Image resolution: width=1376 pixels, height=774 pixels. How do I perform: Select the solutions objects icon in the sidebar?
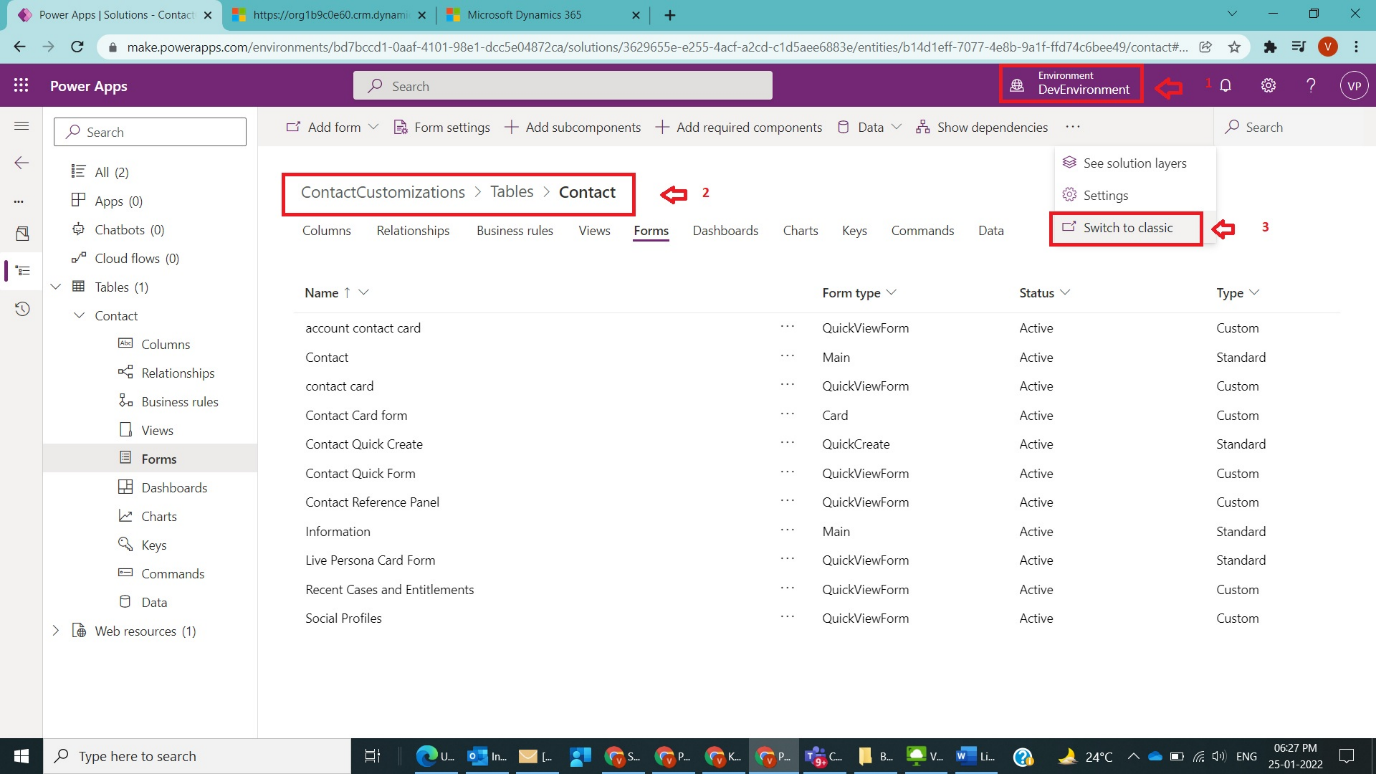coord(21,270)
